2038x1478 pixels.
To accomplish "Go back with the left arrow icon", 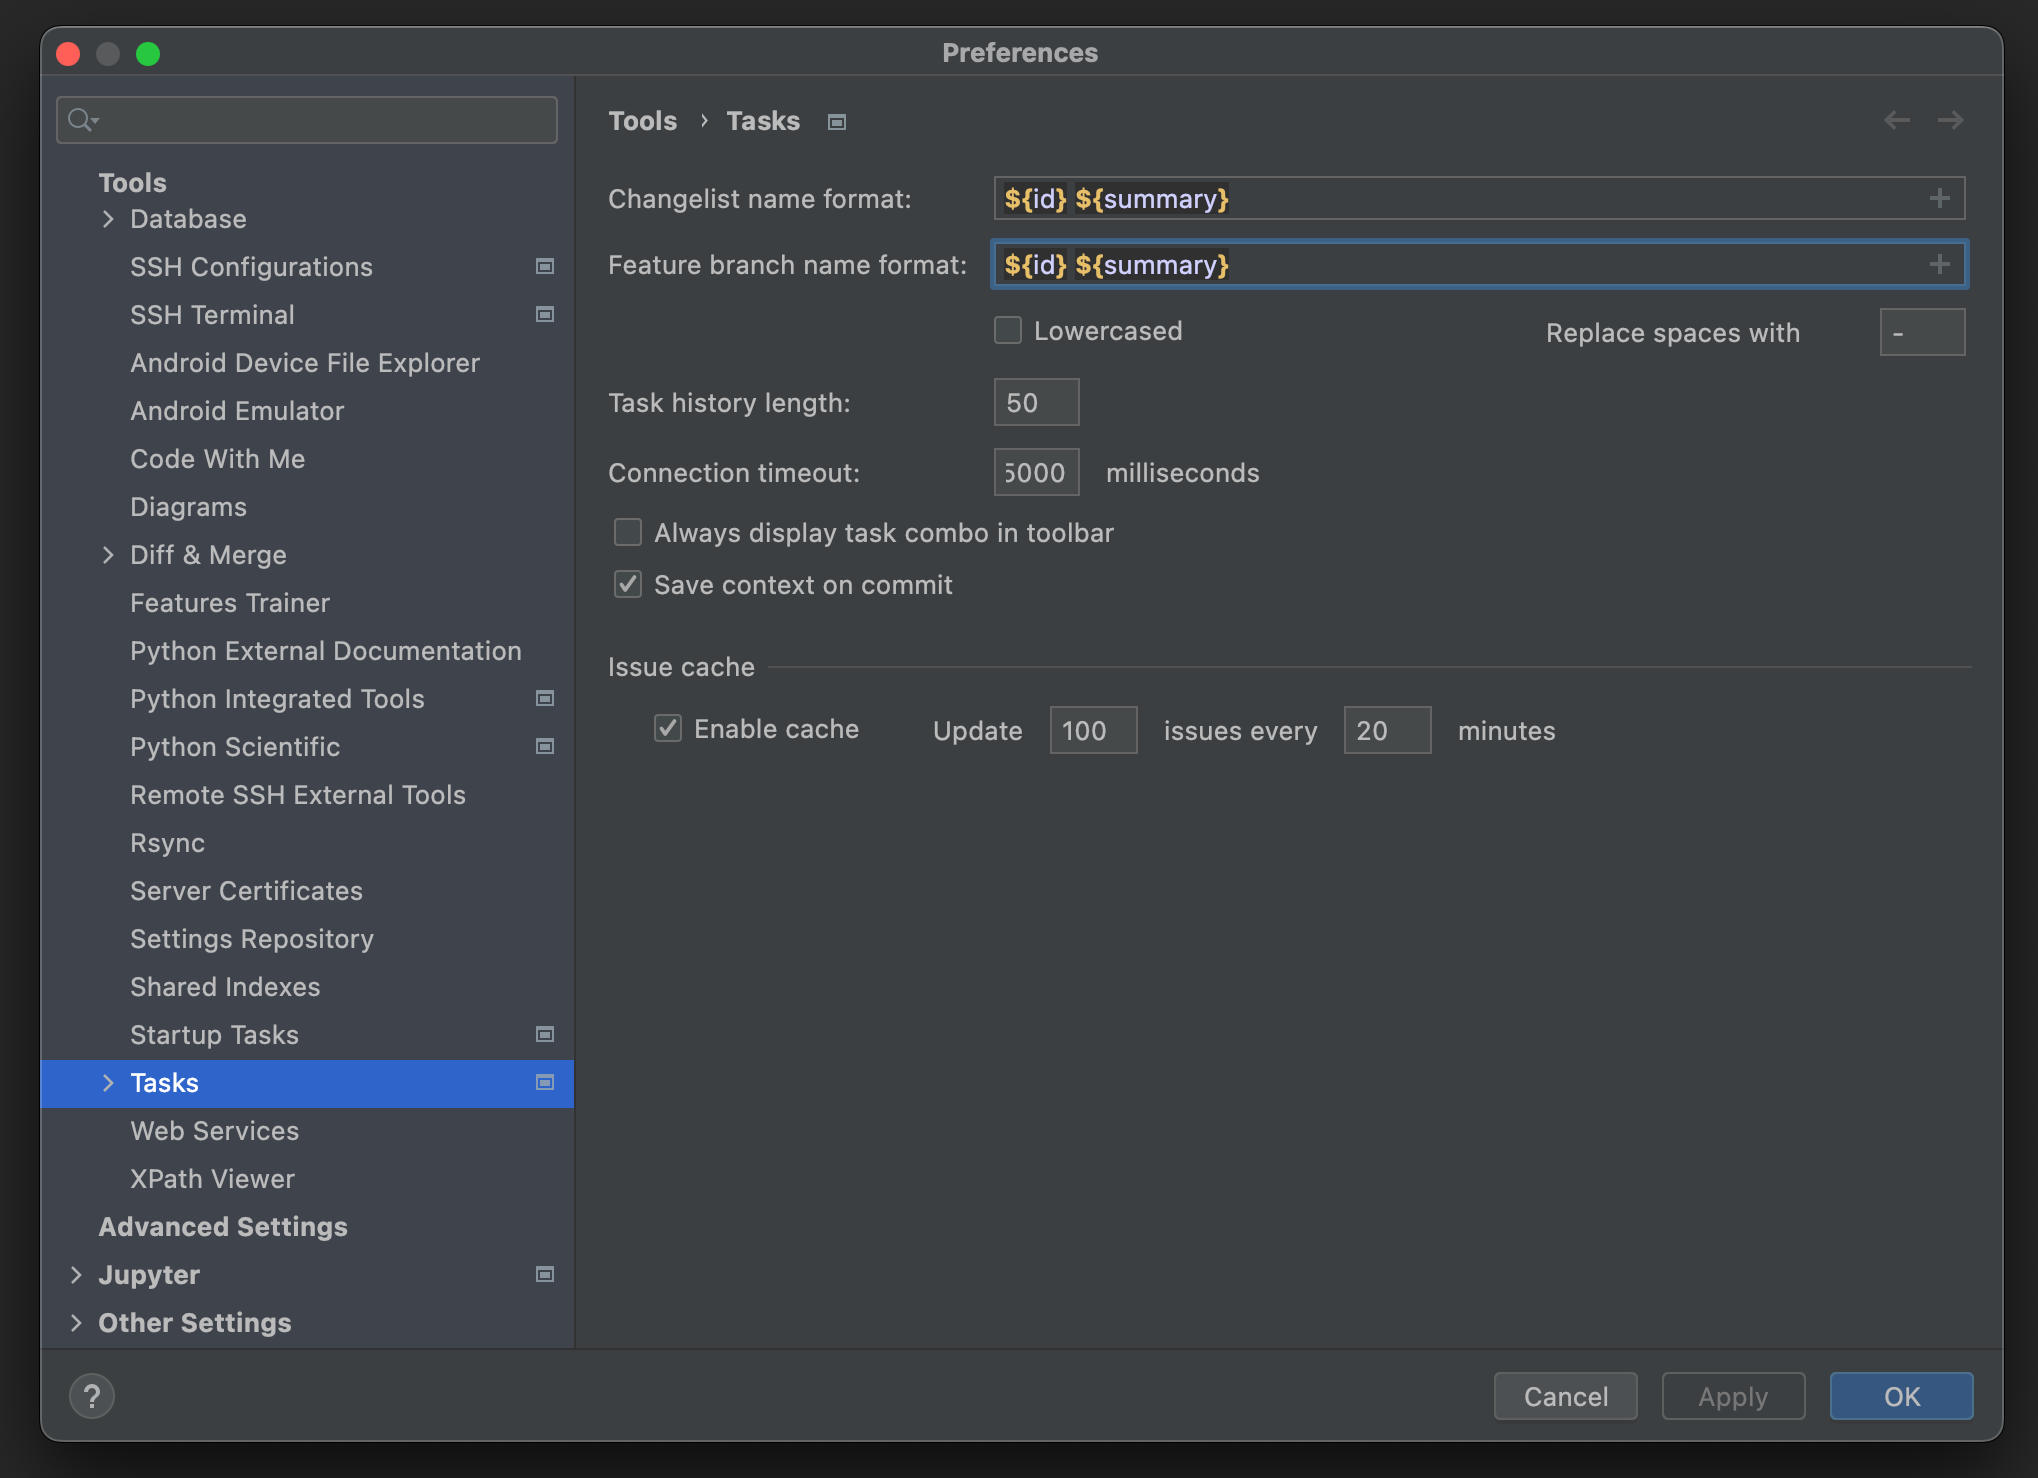I will pyautogui.click(x=1896, y=120).
